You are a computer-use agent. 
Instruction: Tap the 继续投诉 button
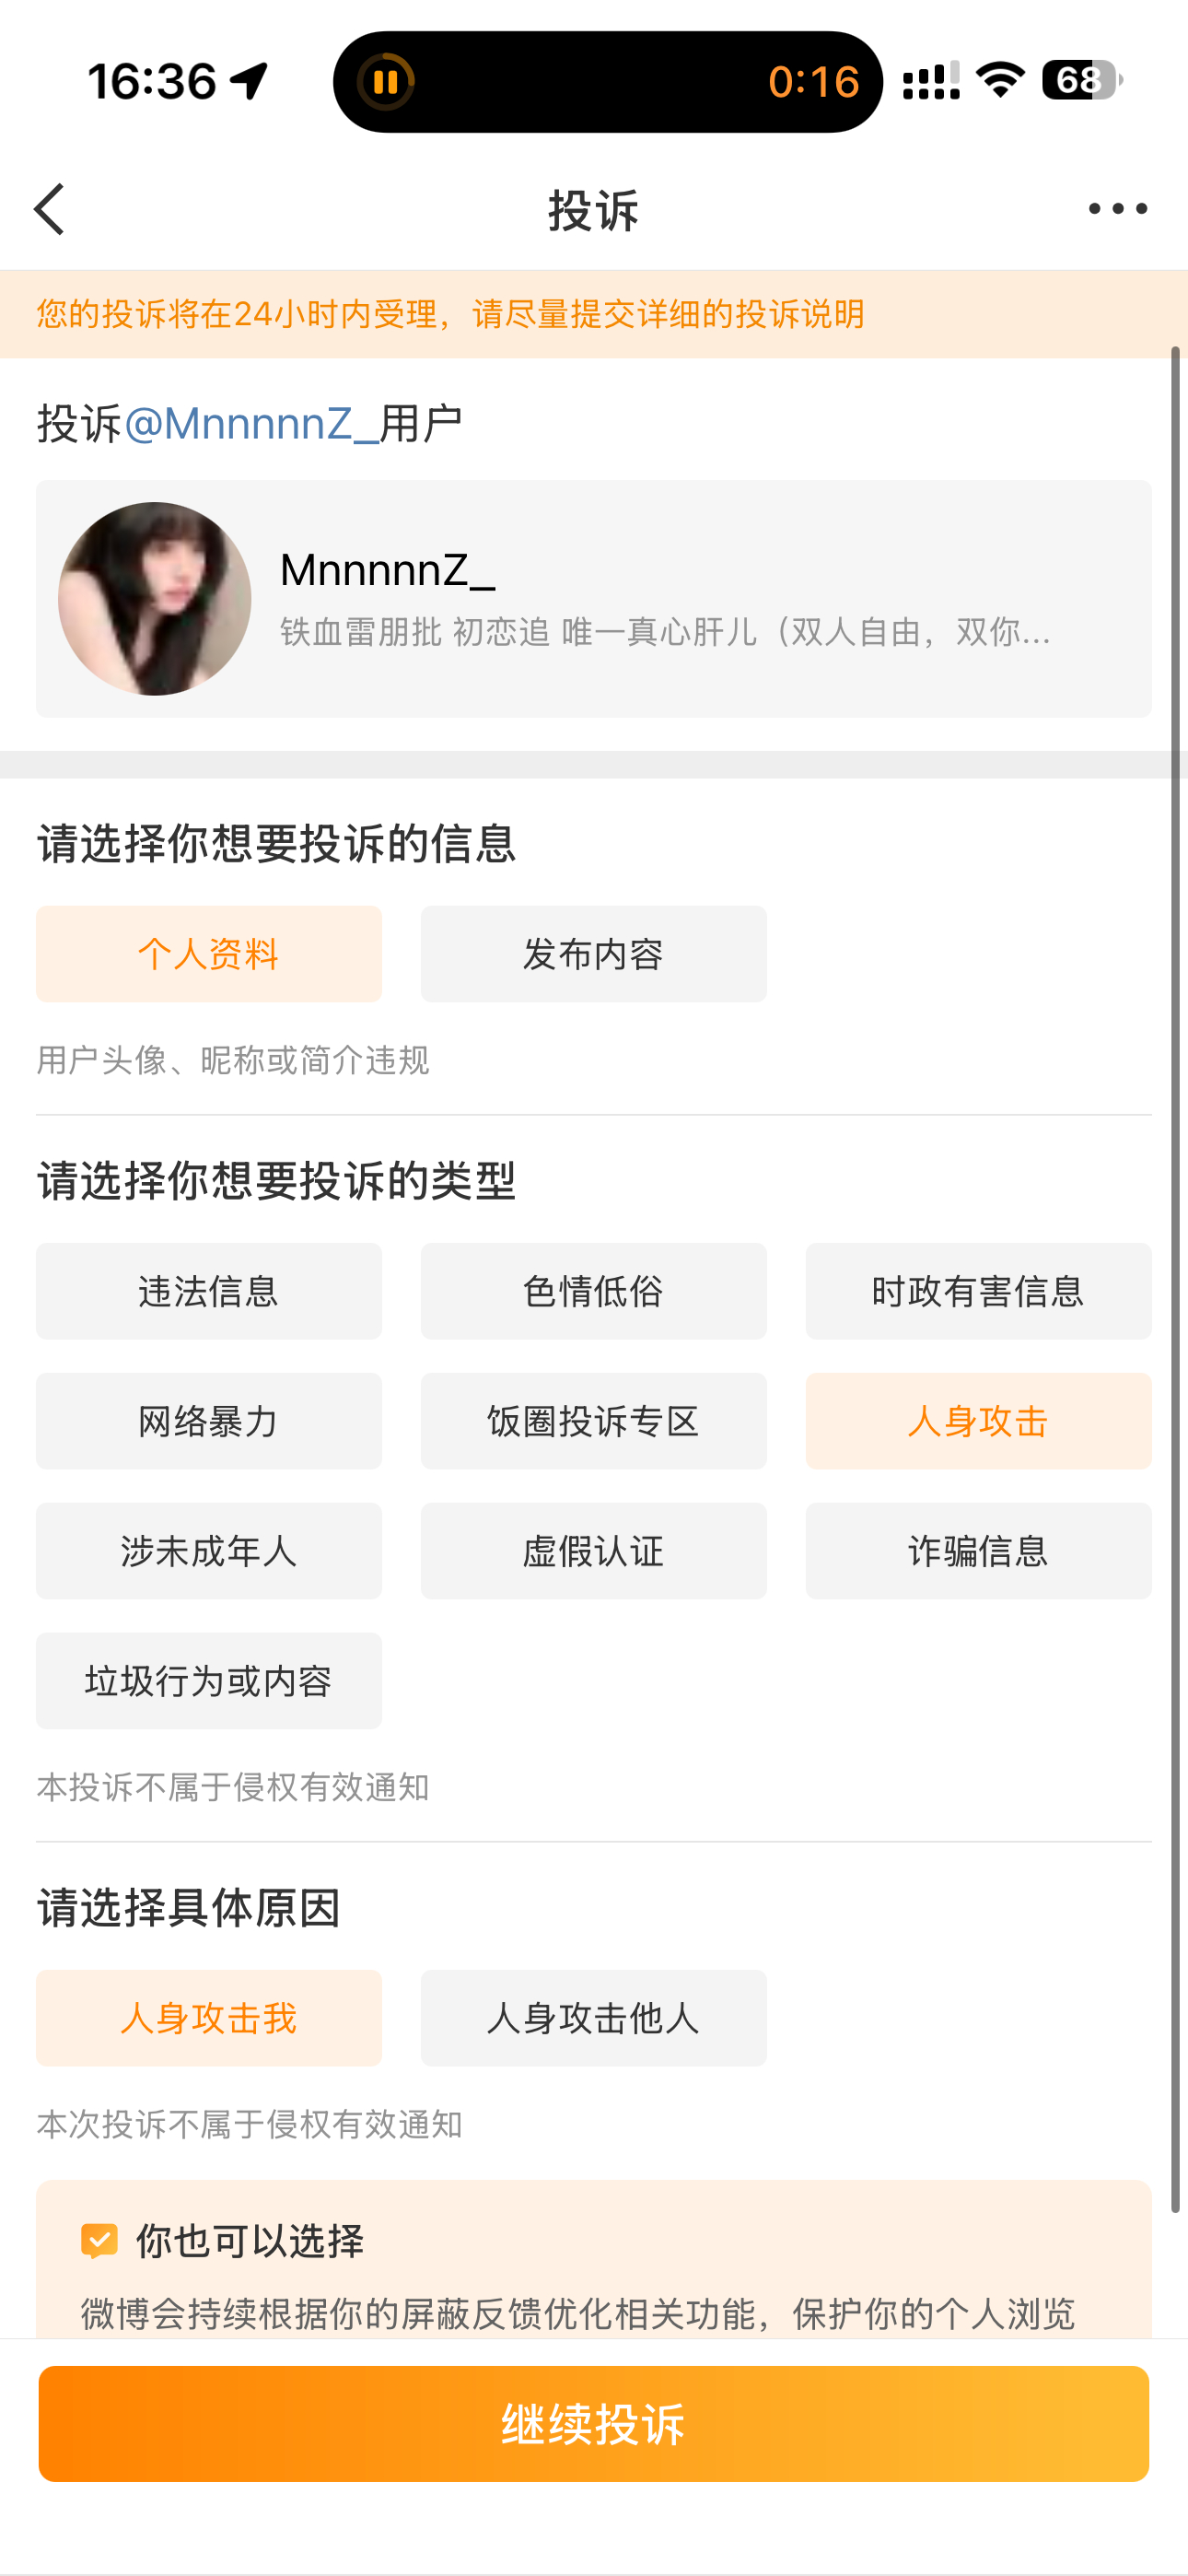pyautogui.click(x=593, y=2424)
